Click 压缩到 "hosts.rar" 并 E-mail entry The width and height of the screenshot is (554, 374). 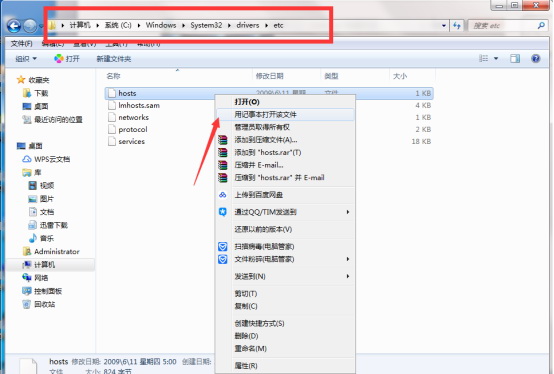[285, 178]
